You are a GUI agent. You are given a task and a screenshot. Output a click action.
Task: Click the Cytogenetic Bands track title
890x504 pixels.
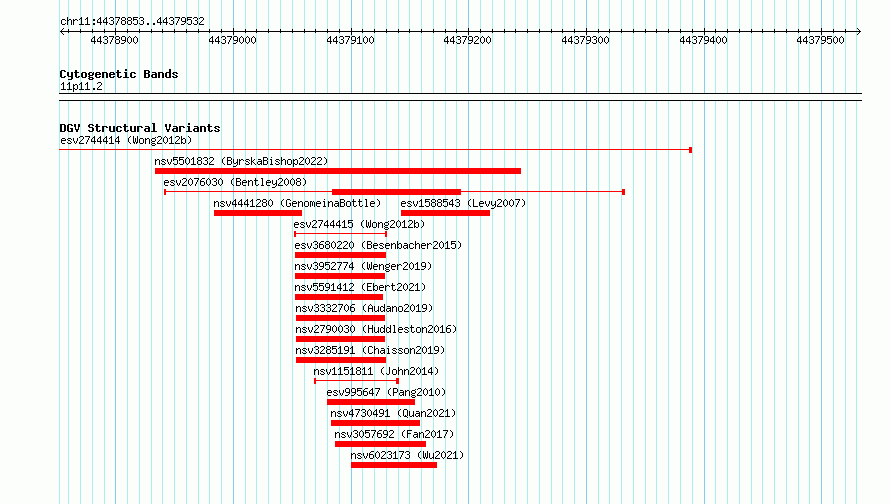coord(119,74)
